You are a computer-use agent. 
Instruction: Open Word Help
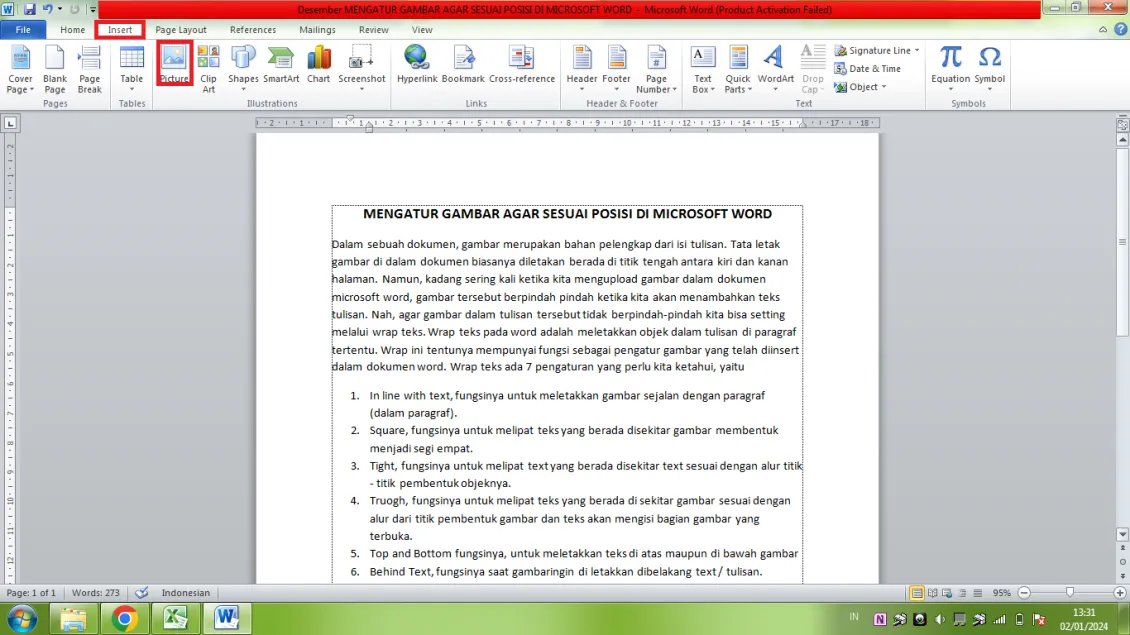click(x=1120, y=30)
